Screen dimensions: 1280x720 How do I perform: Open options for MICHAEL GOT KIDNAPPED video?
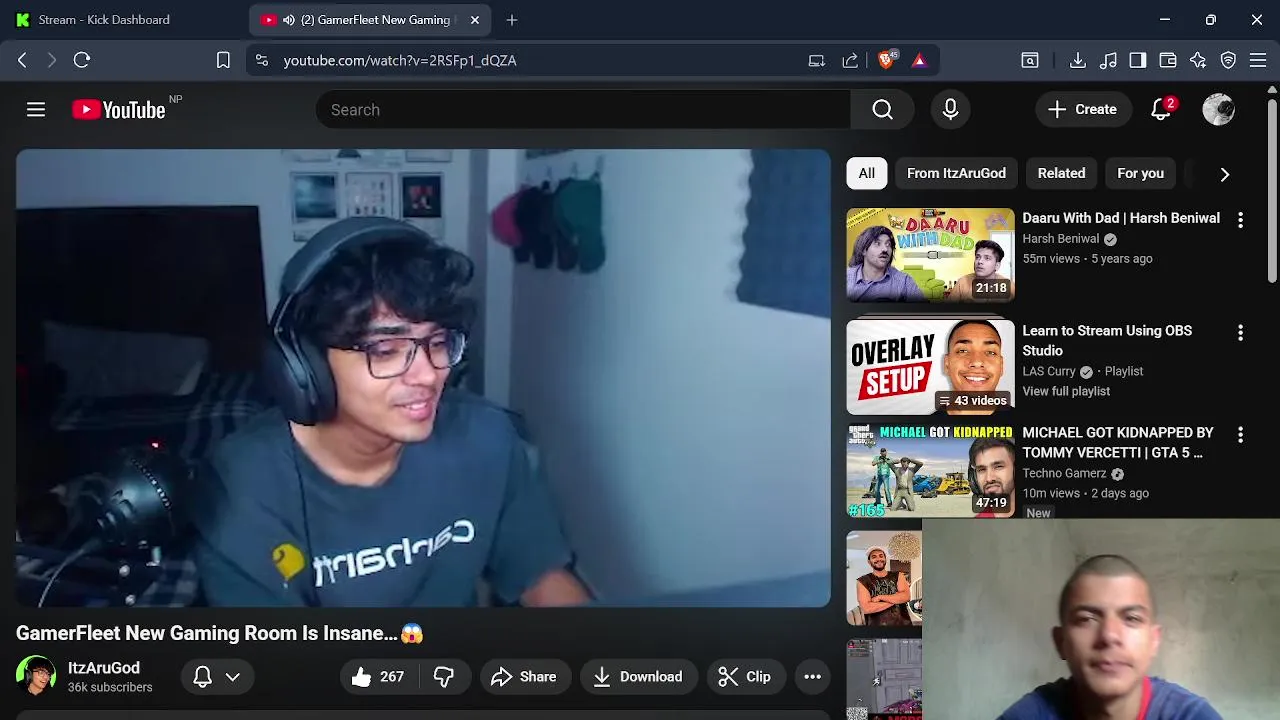click(1241, 435)
